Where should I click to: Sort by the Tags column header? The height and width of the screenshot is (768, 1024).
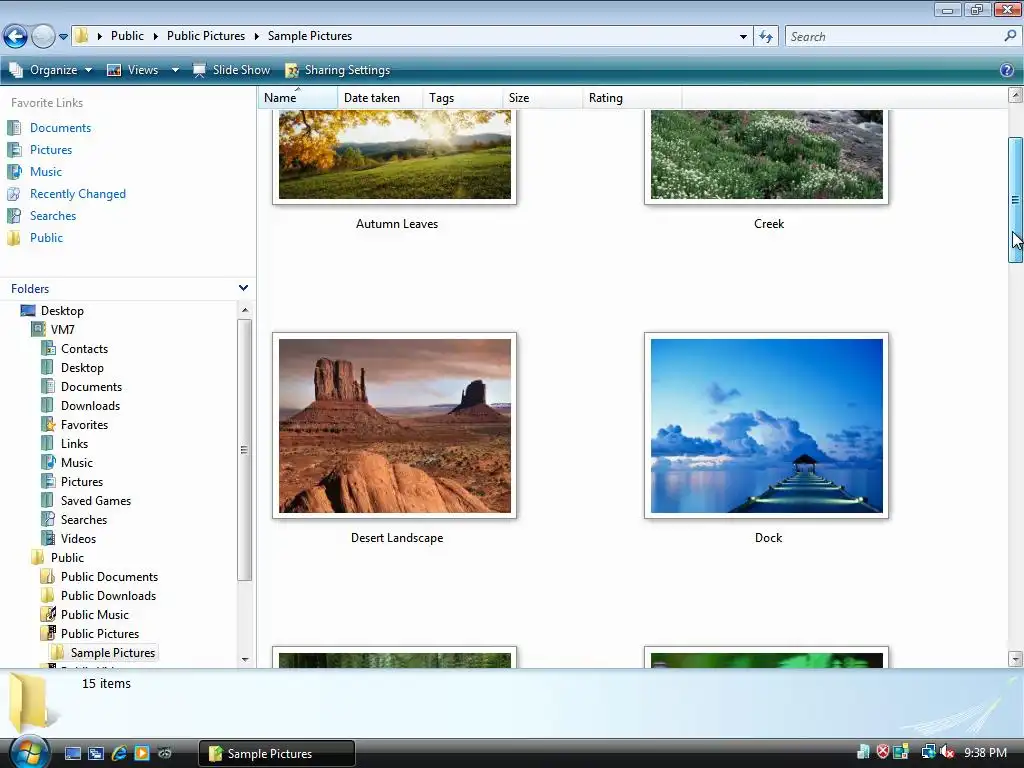point(463,98)
